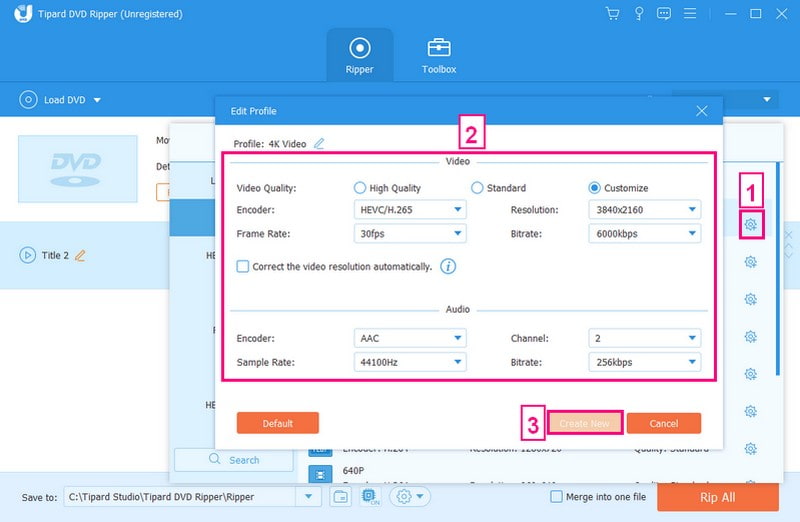Check the Merge into one file box
Screen dimensions: 800x522
tap(557, 497)
